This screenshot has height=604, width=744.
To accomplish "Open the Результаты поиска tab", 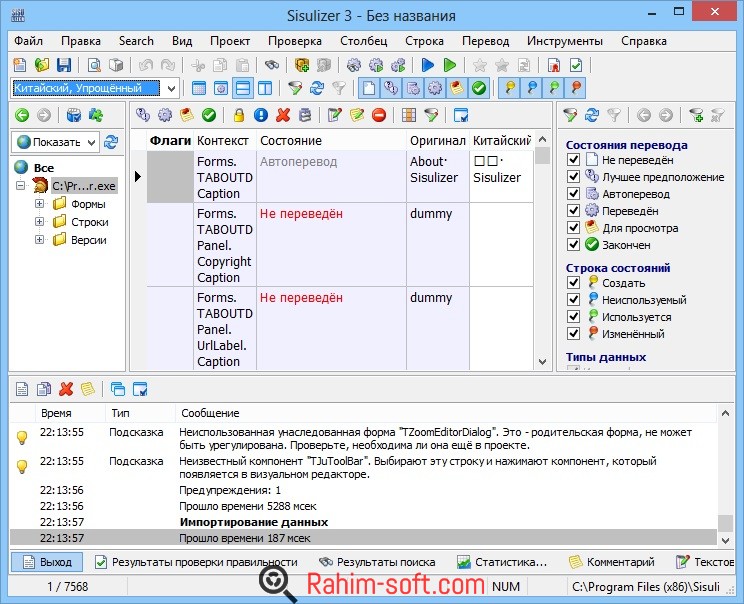I will (377, 562).
